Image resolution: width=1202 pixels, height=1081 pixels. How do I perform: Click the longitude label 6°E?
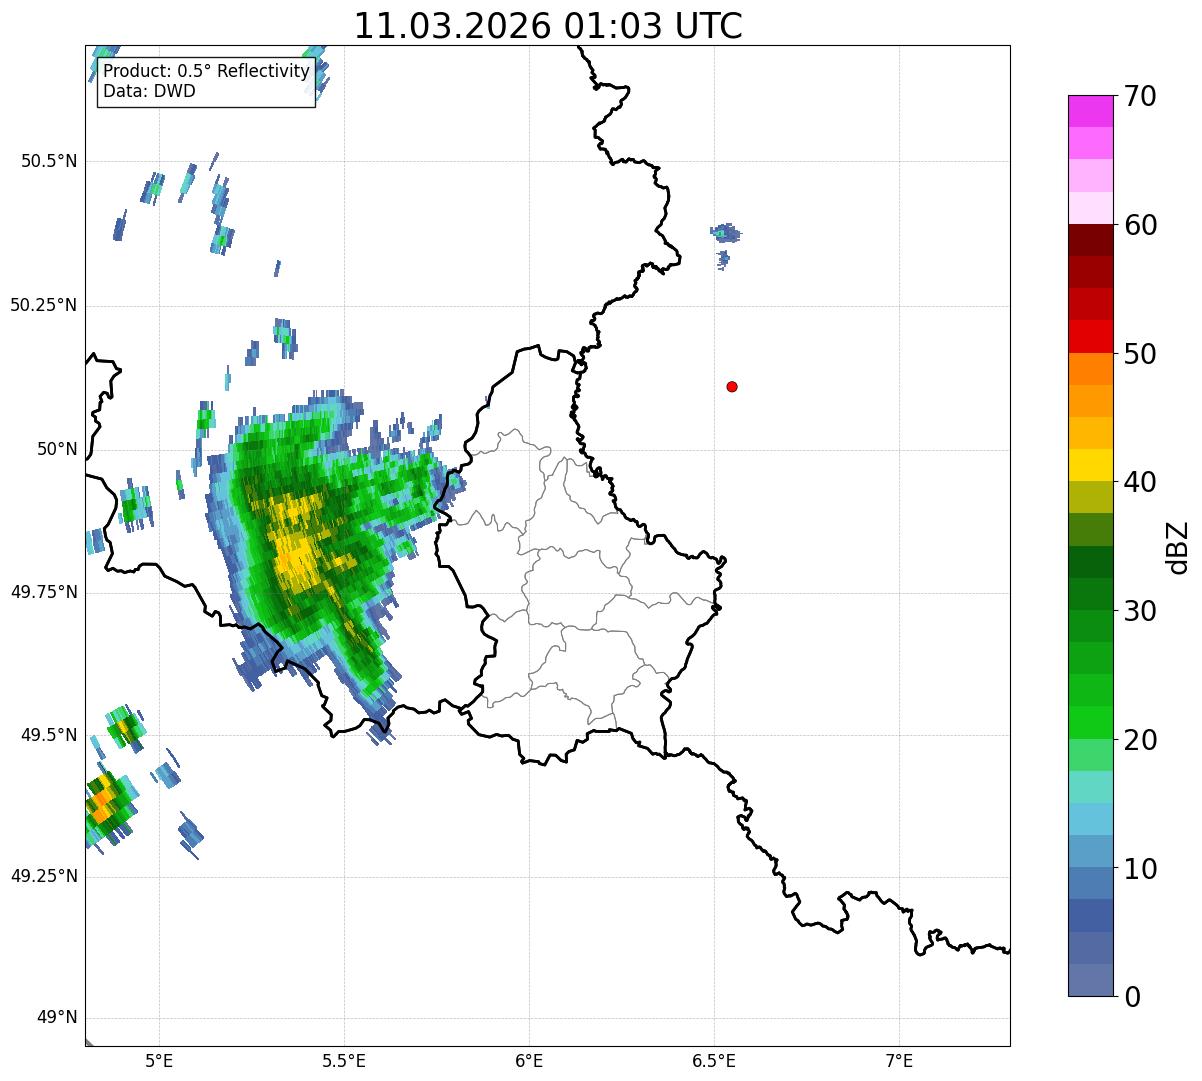coord(529,1060)
